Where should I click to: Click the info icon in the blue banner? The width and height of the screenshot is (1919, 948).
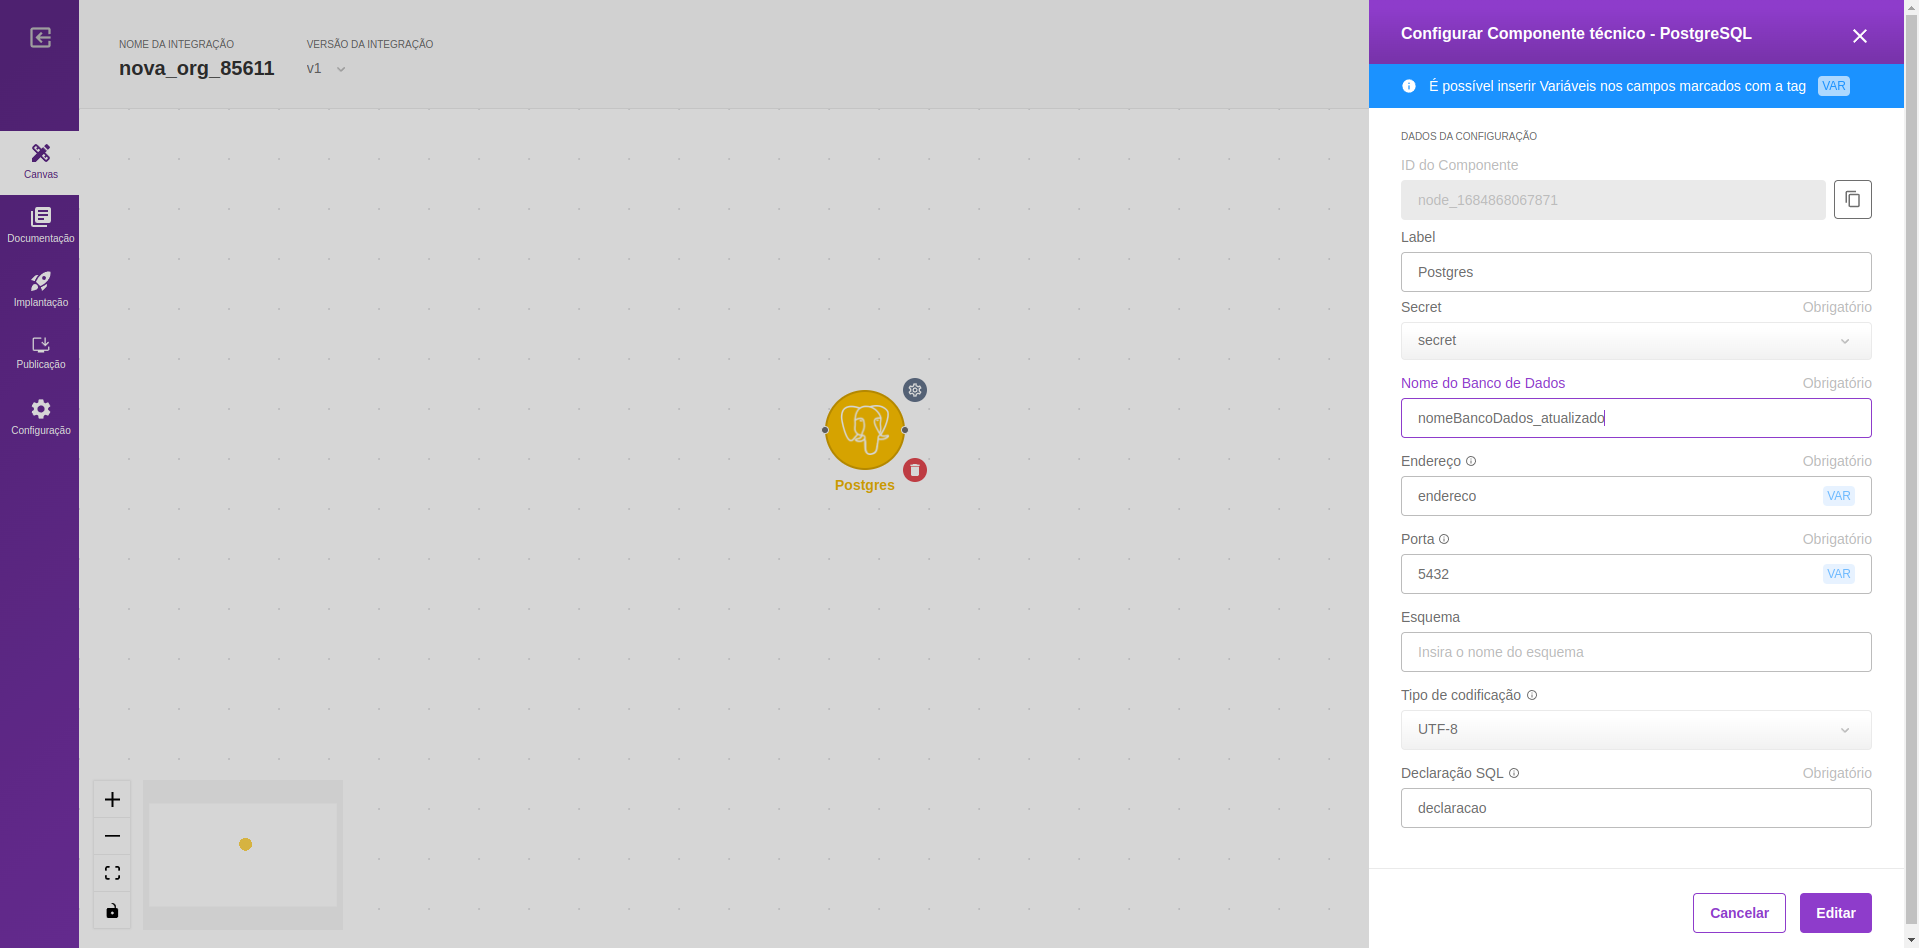(1409, 86)
